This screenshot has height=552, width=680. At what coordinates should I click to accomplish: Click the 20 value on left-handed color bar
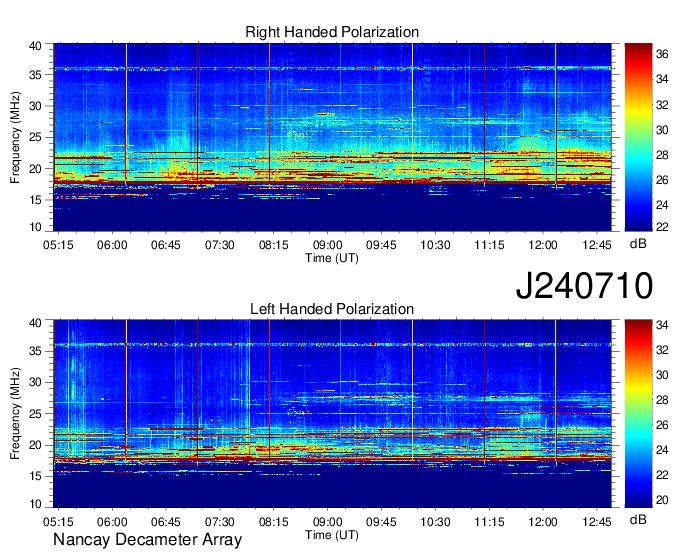[662, 500]
